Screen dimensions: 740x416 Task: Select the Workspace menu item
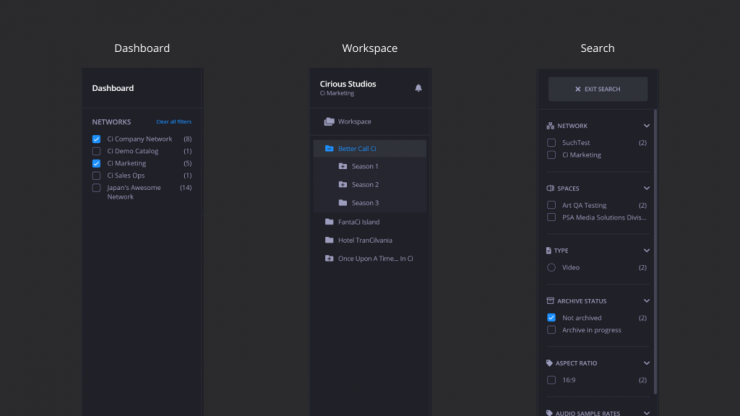pyautogui.click(x=354, y=122)
